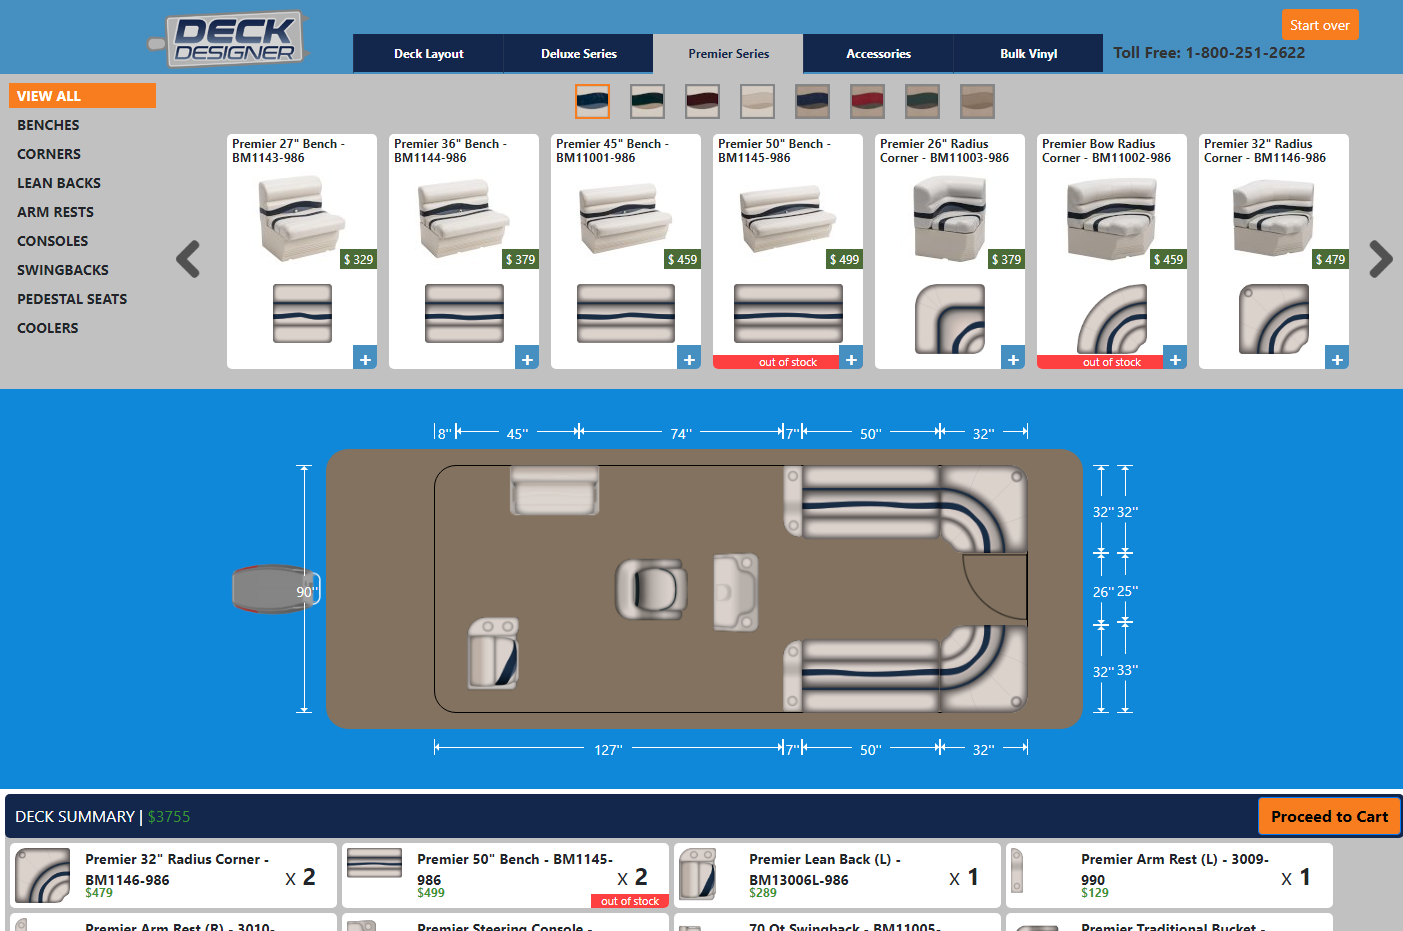Image resolution: width=1403 pixels, height=931 pixels.
Task: Show Pedestal Seats category
Action: point(72,299)
